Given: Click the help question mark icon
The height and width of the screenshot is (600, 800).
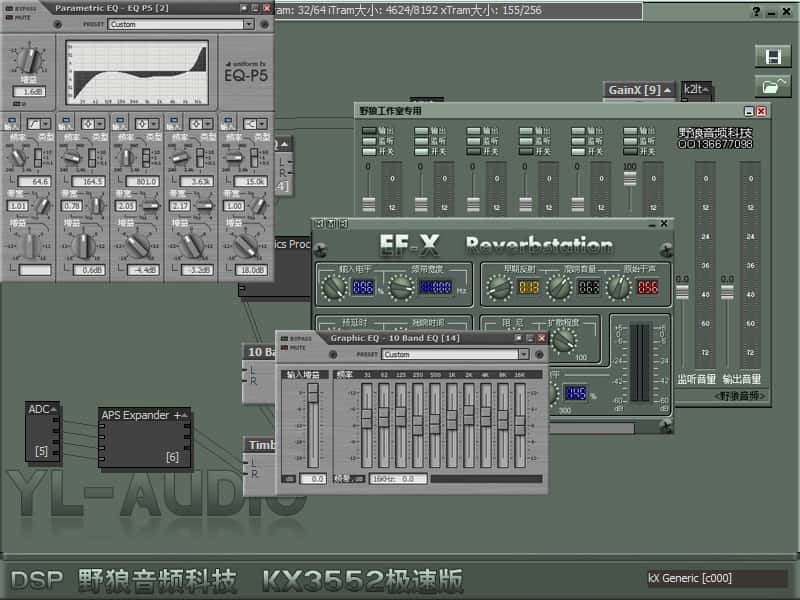Looking at the screenshot, I should [x=756, y=11].
